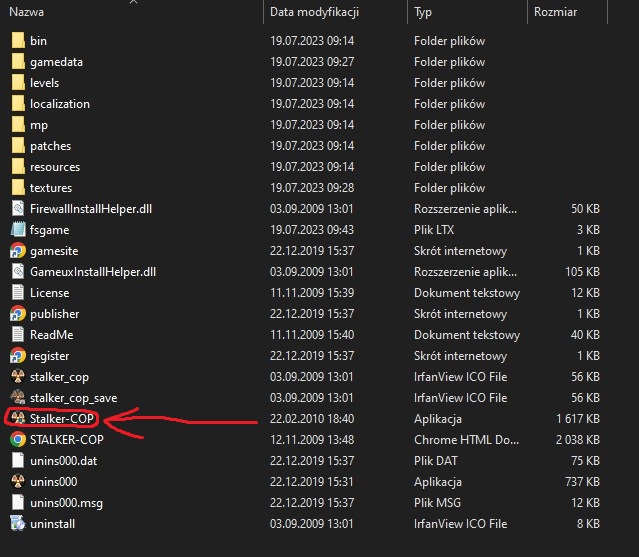Click the License text document icon
The width and height of the screenshot is (639, 557).
[18, 293]
